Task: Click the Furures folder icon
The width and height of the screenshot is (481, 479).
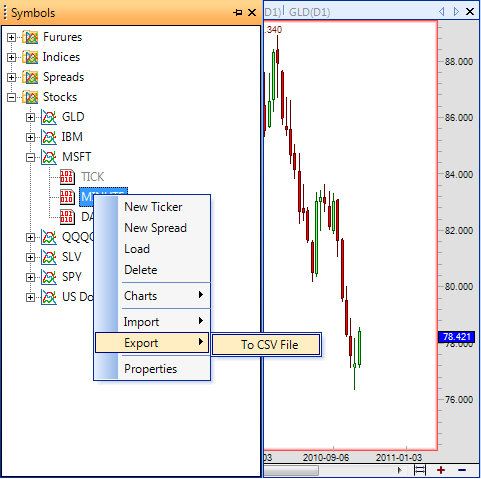Action: point(30,37)
